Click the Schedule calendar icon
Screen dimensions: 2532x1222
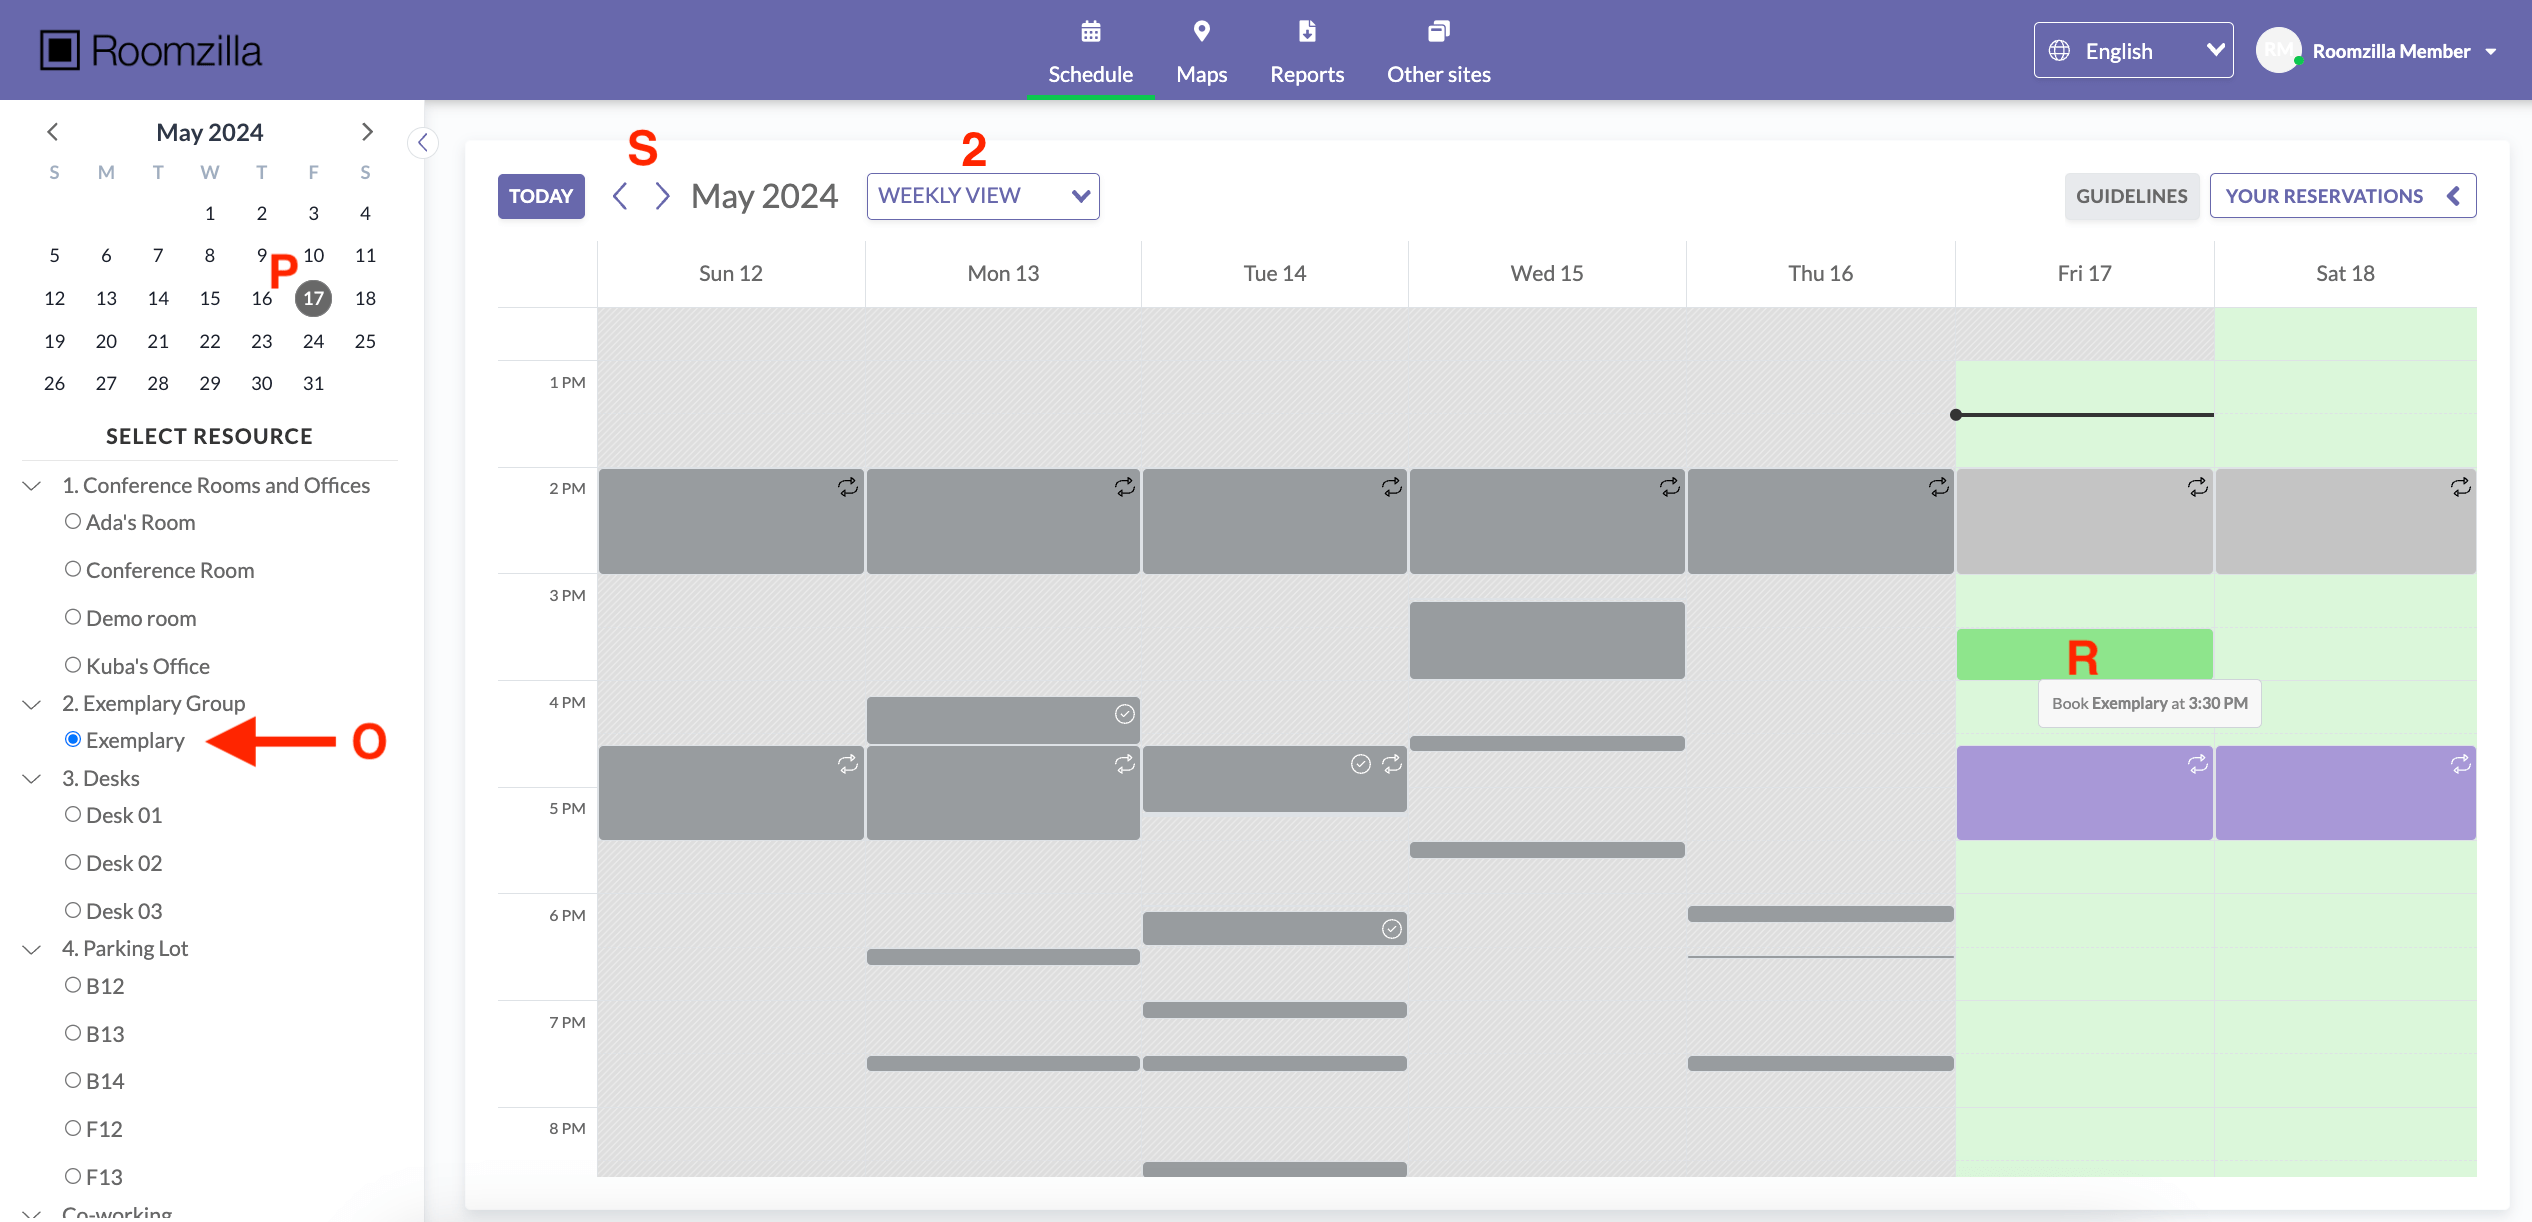pyautogui.click(x=1090, y=32)
